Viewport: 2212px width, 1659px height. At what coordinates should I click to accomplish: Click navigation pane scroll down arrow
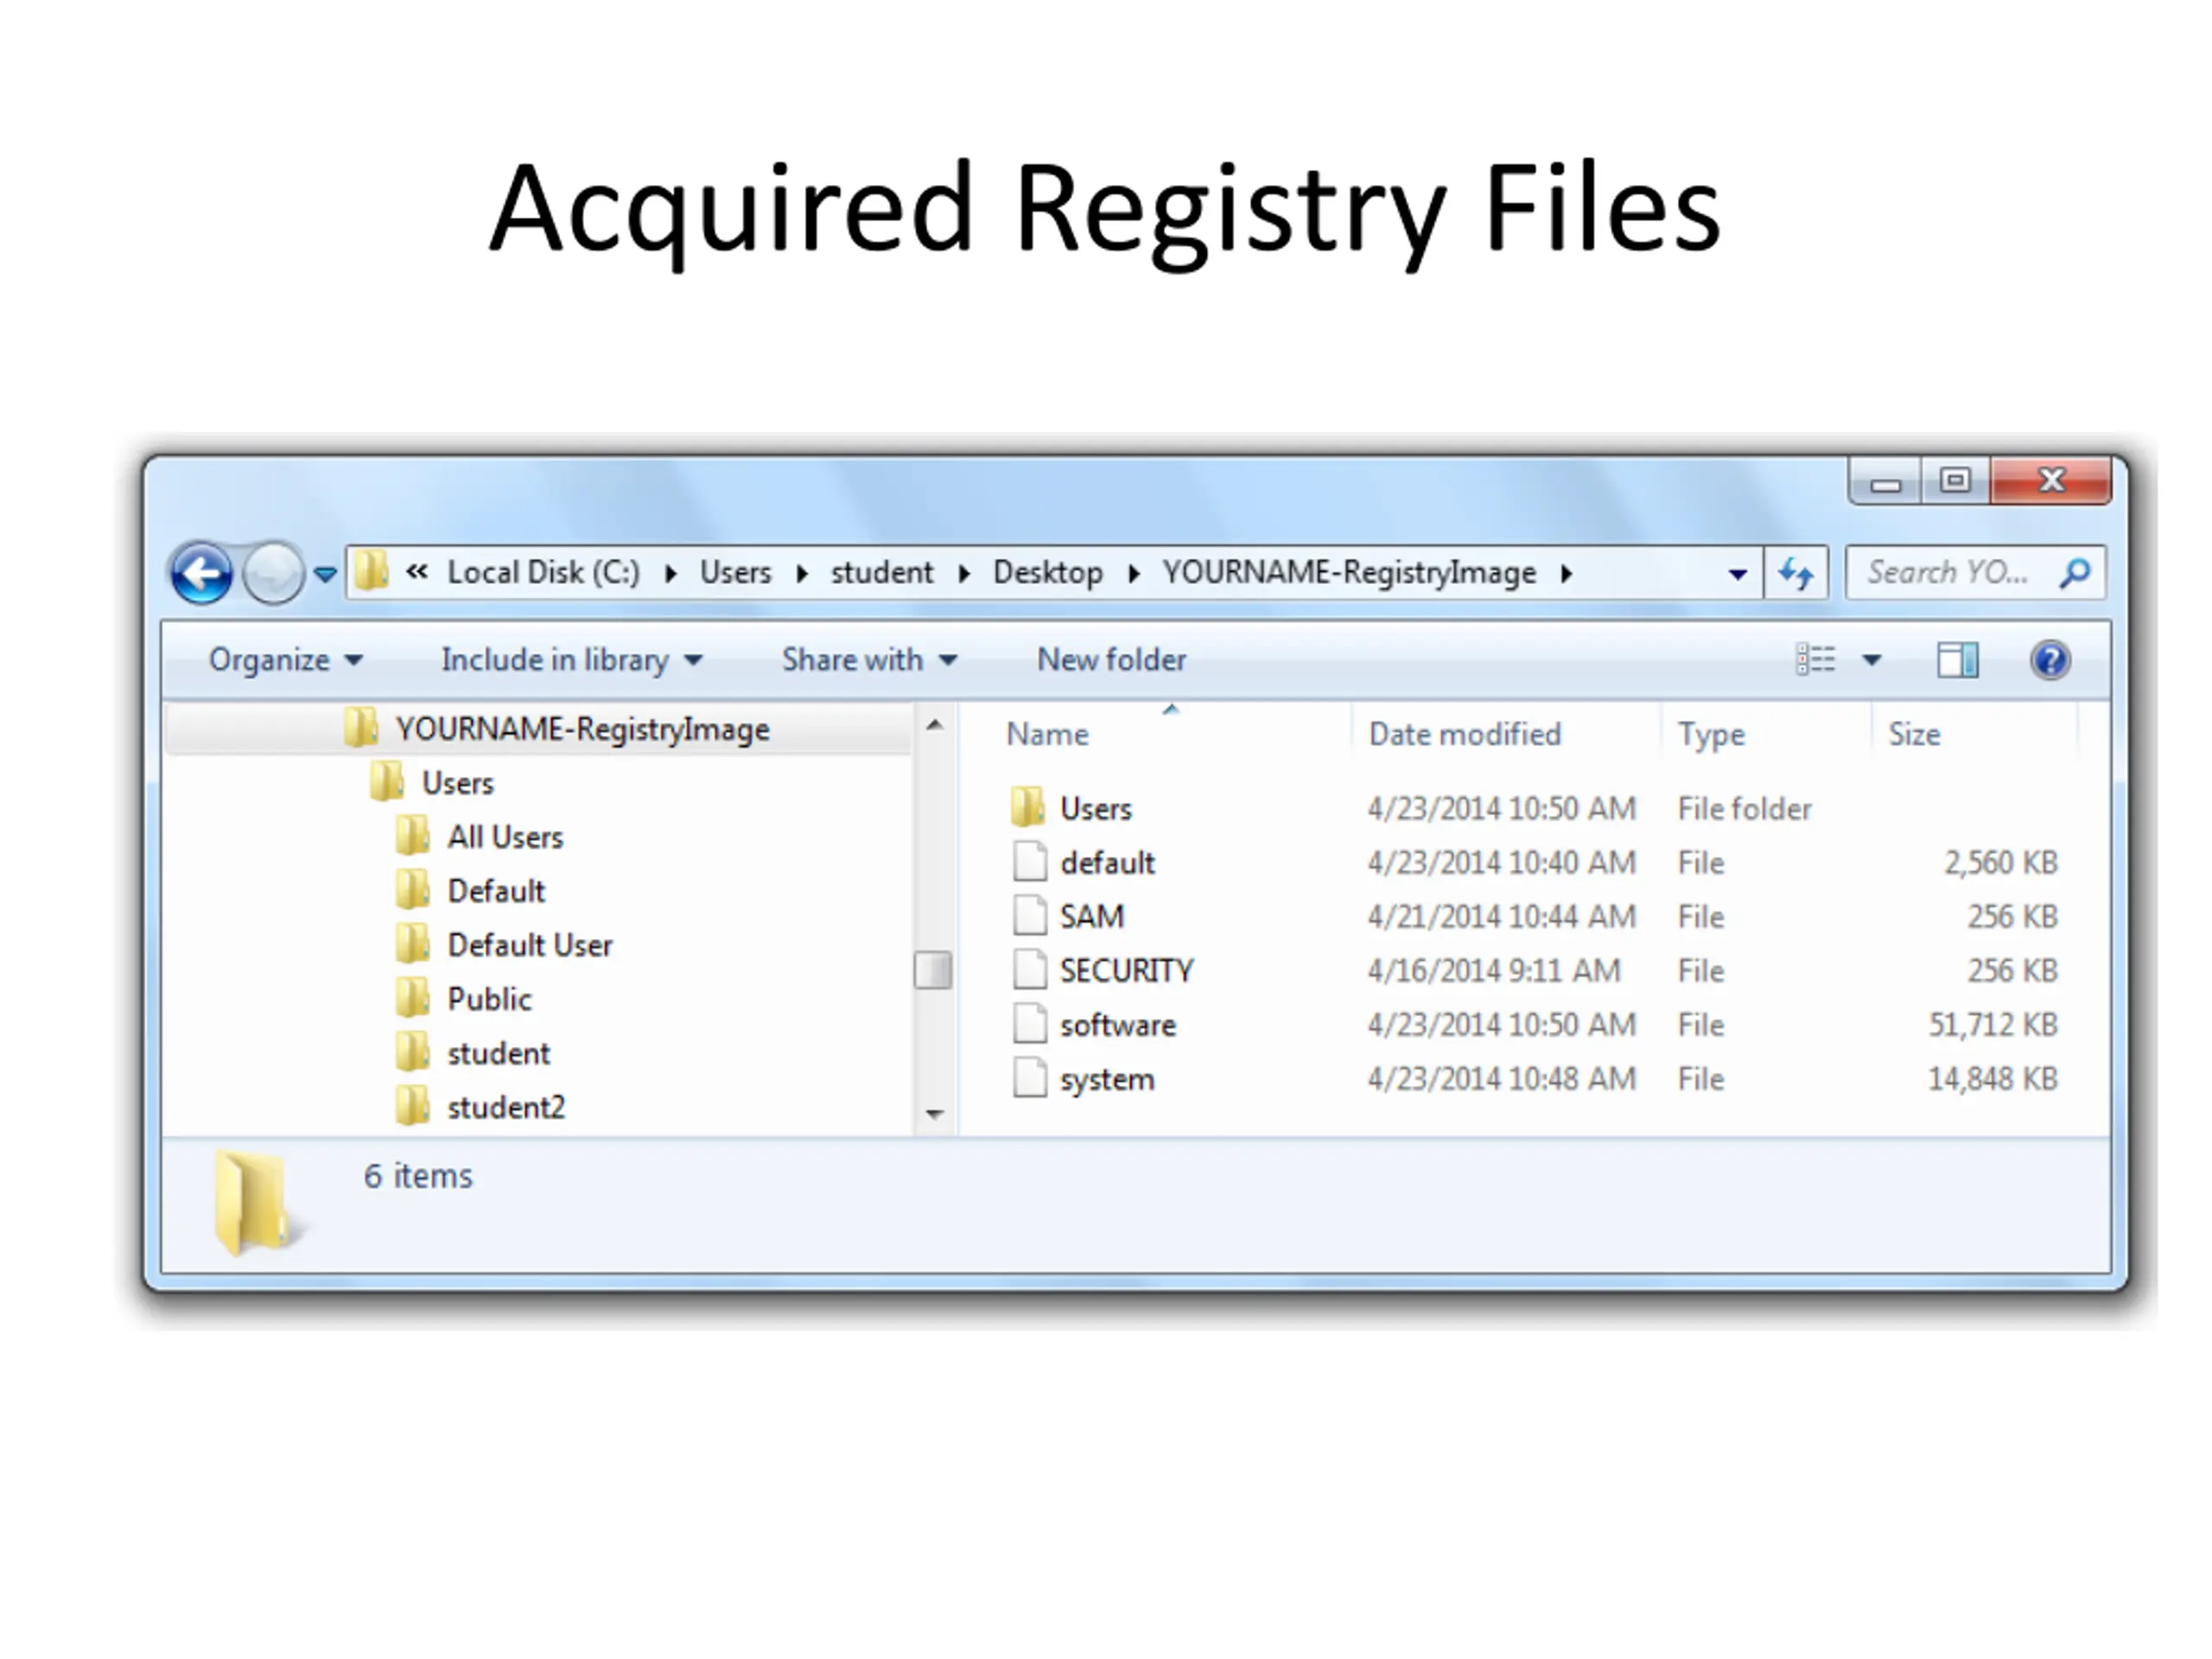pyautogui.click(x=935, y=1114)
